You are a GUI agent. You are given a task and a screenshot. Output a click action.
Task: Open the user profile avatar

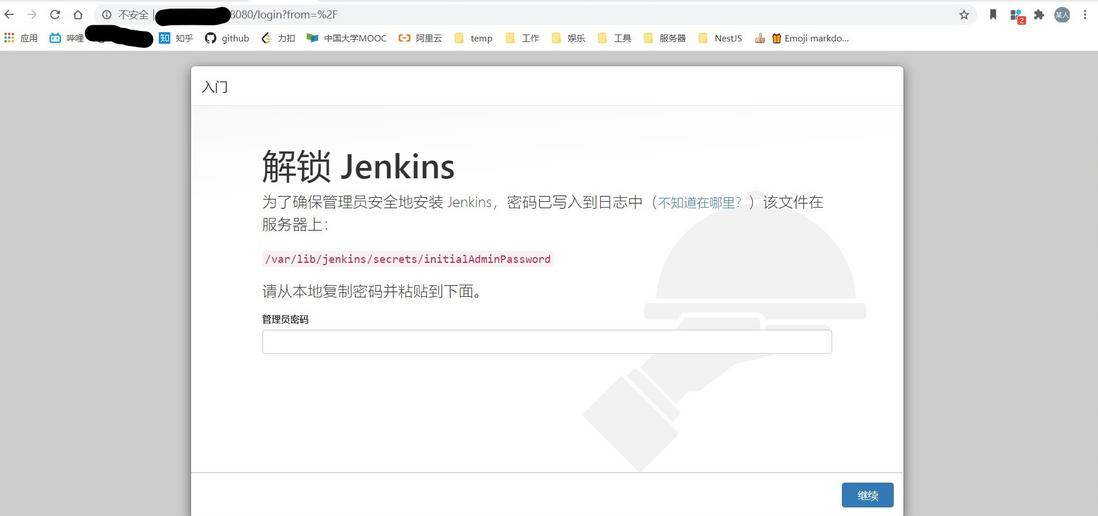[1062, 15]
